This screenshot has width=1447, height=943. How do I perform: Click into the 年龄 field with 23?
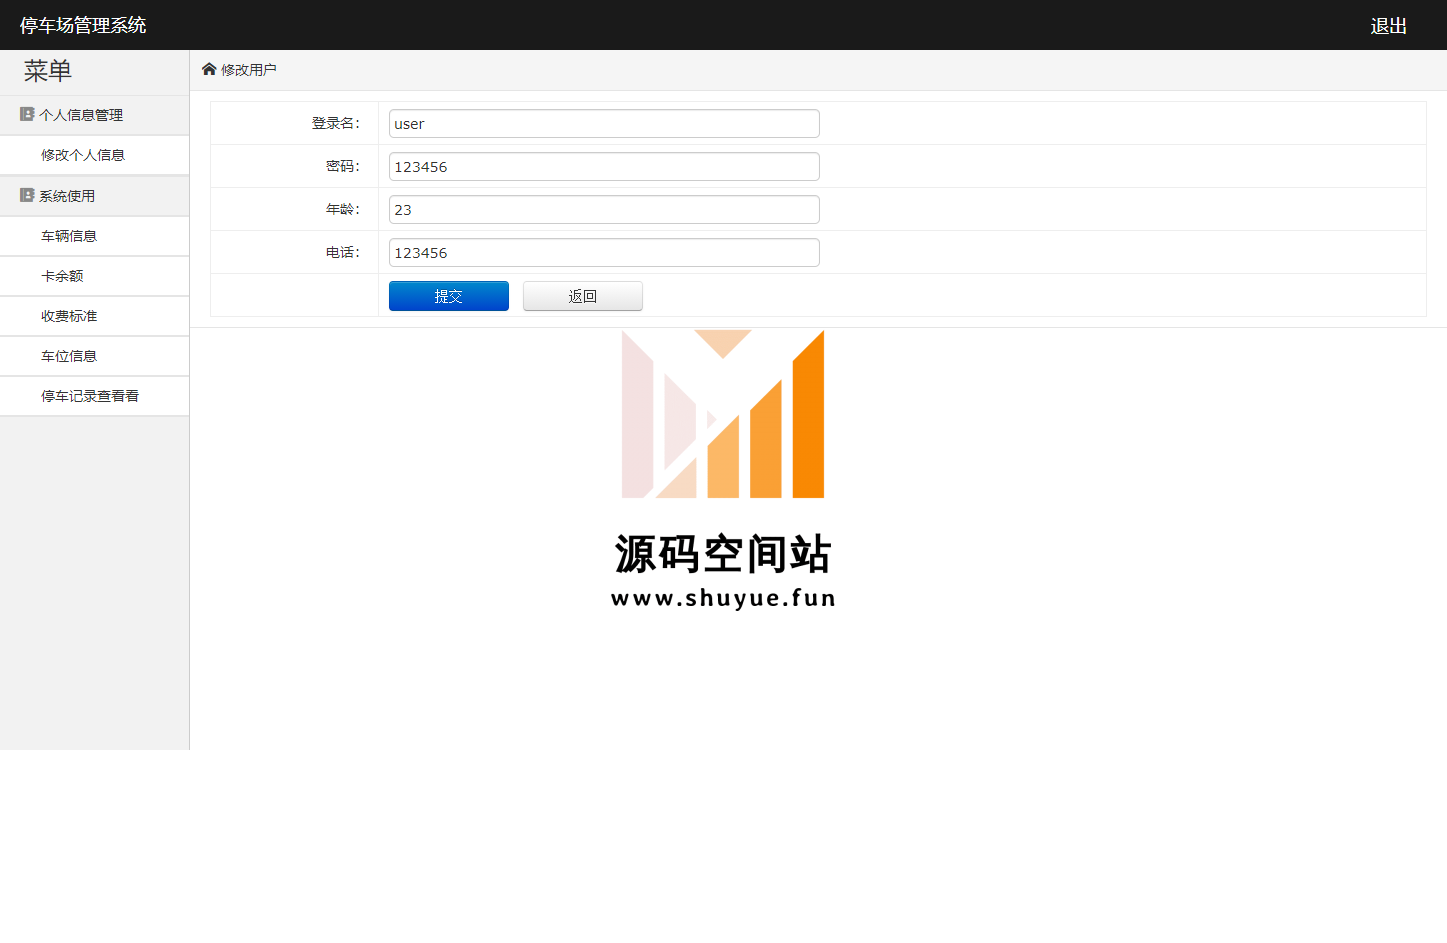(604, 210)
